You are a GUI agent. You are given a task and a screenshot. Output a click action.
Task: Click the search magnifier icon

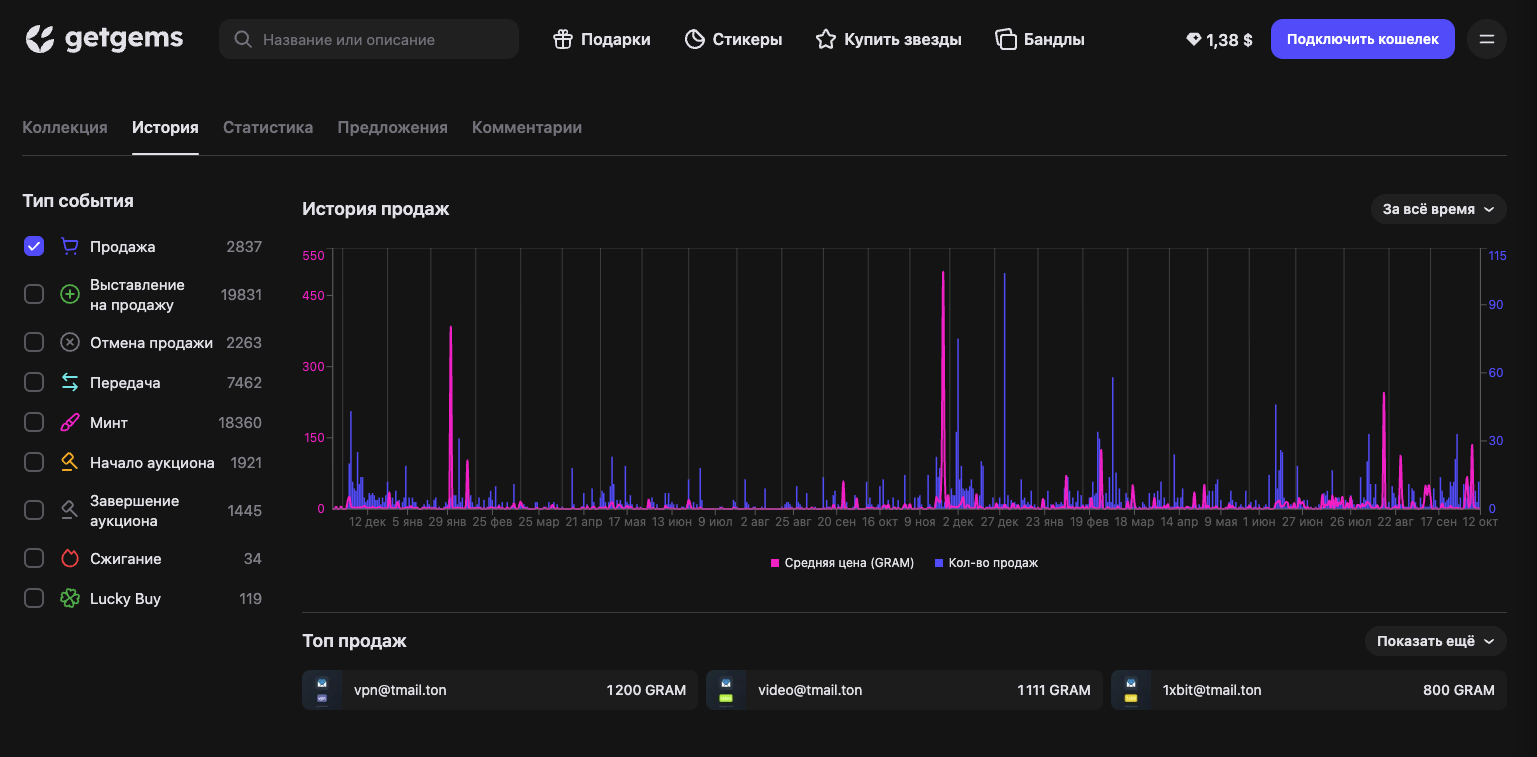[x=242, y=40]
